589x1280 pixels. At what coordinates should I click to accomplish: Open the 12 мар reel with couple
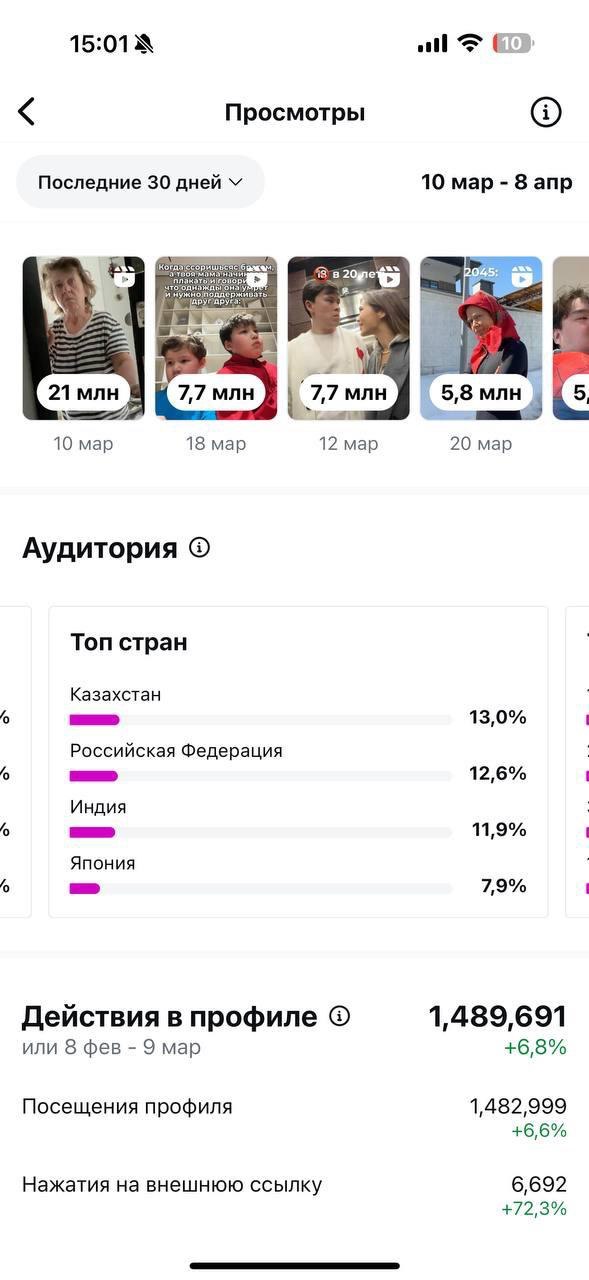point(349,338)
